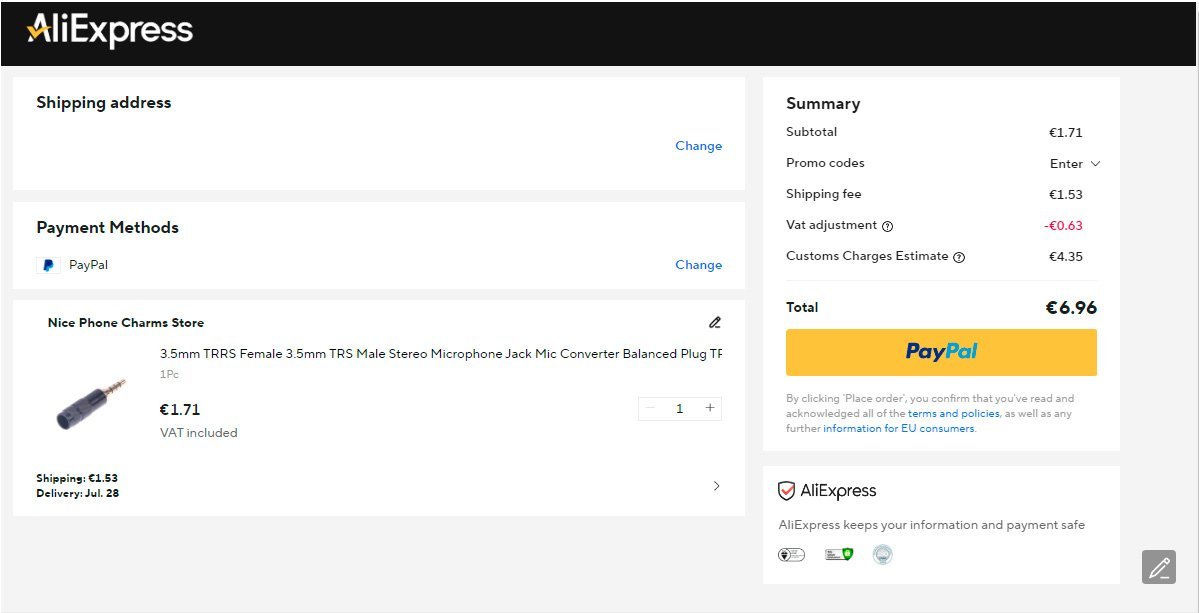Pay with the yellow PayPal button
The width and height of the screenshot is (1199, 613).
point(941,352)
